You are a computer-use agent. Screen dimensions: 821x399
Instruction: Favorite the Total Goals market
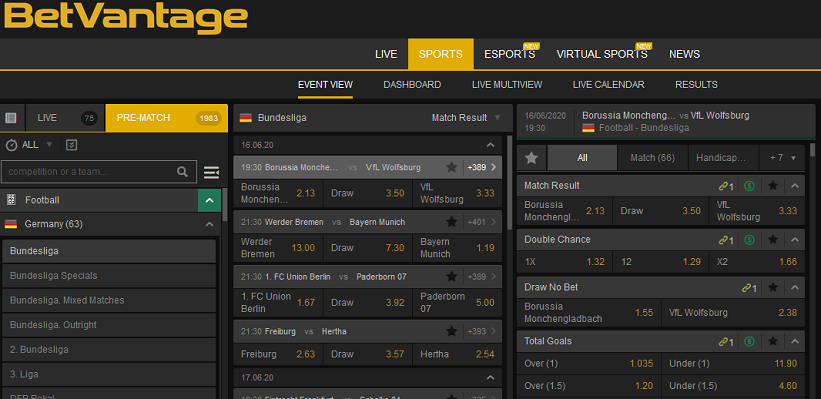tap(773, 341)
